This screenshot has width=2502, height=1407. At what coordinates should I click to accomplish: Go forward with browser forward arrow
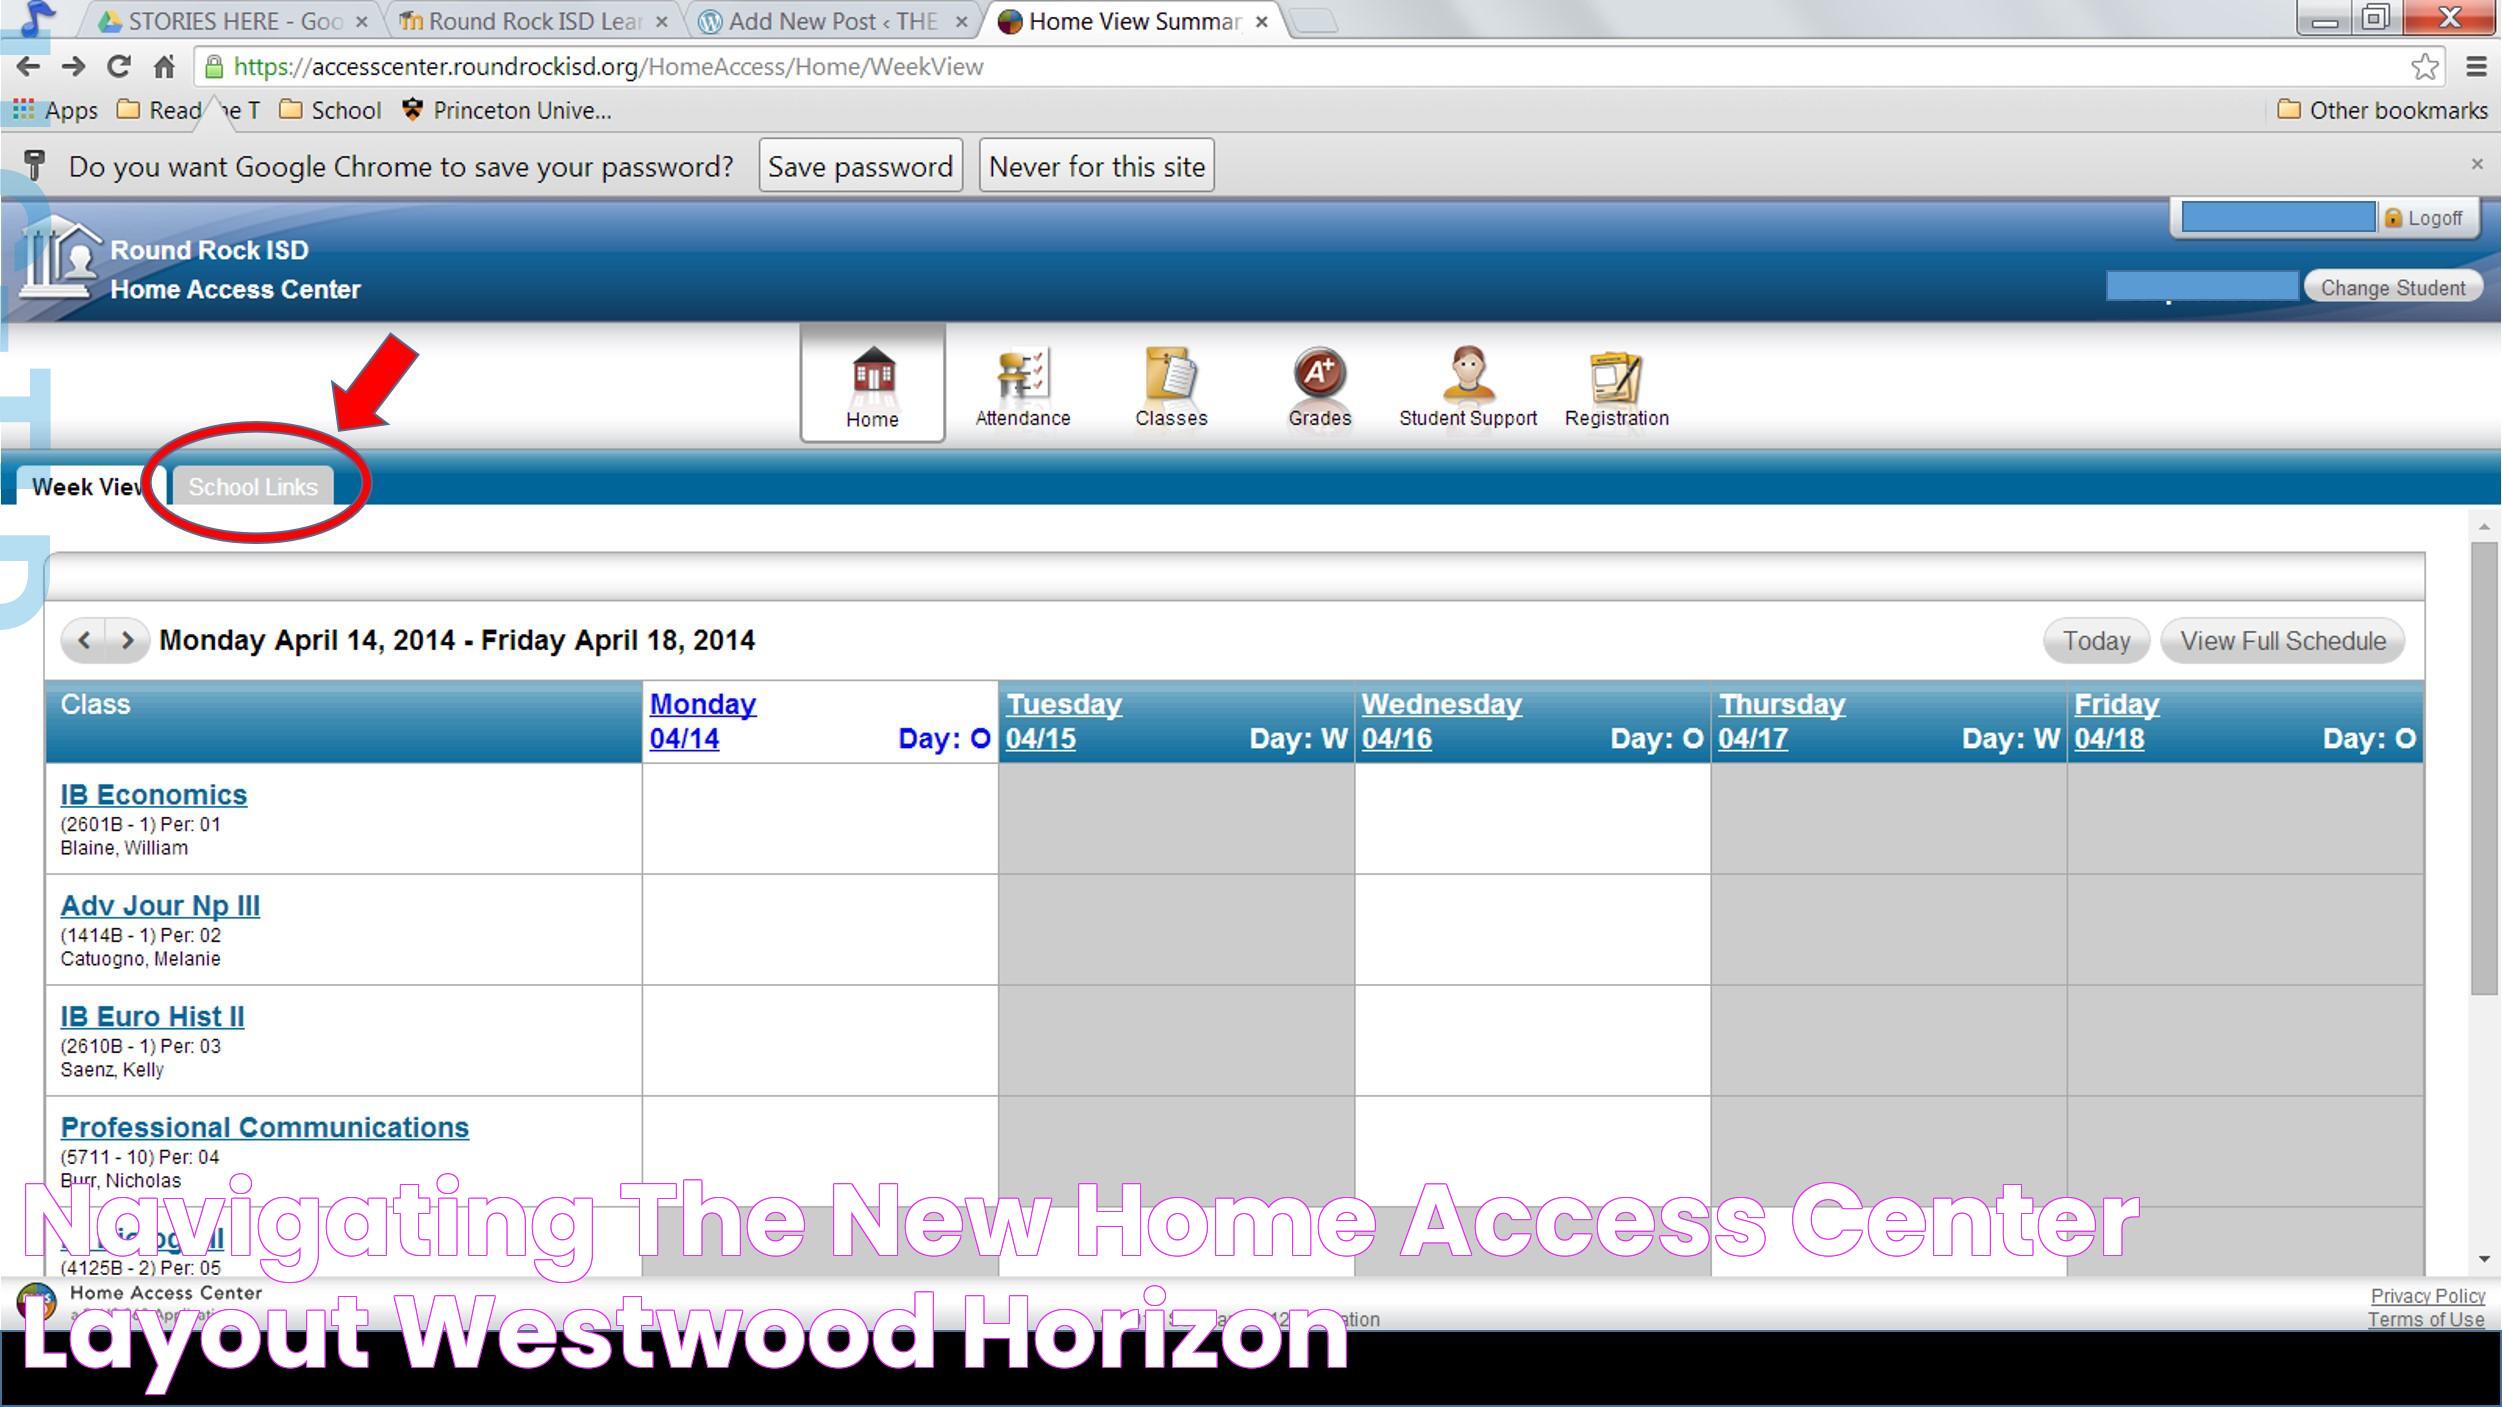pos(73,67)
